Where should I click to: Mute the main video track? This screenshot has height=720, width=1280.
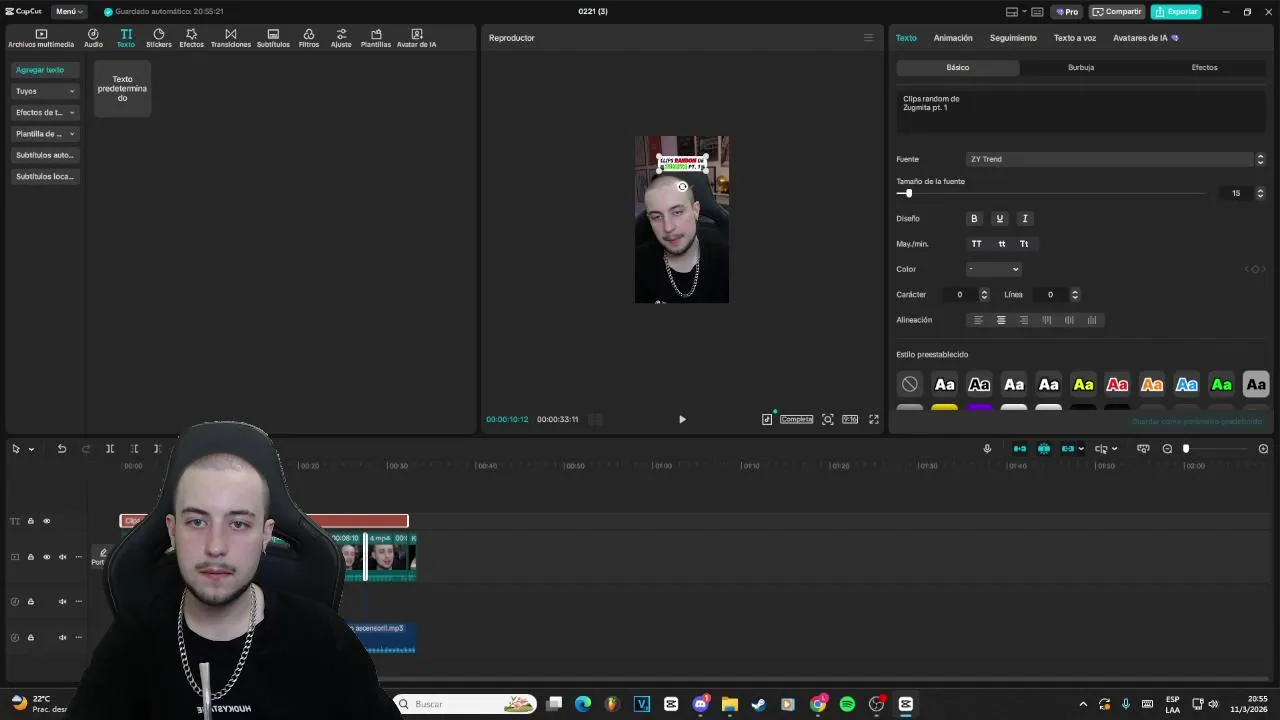tap(62, 557)
